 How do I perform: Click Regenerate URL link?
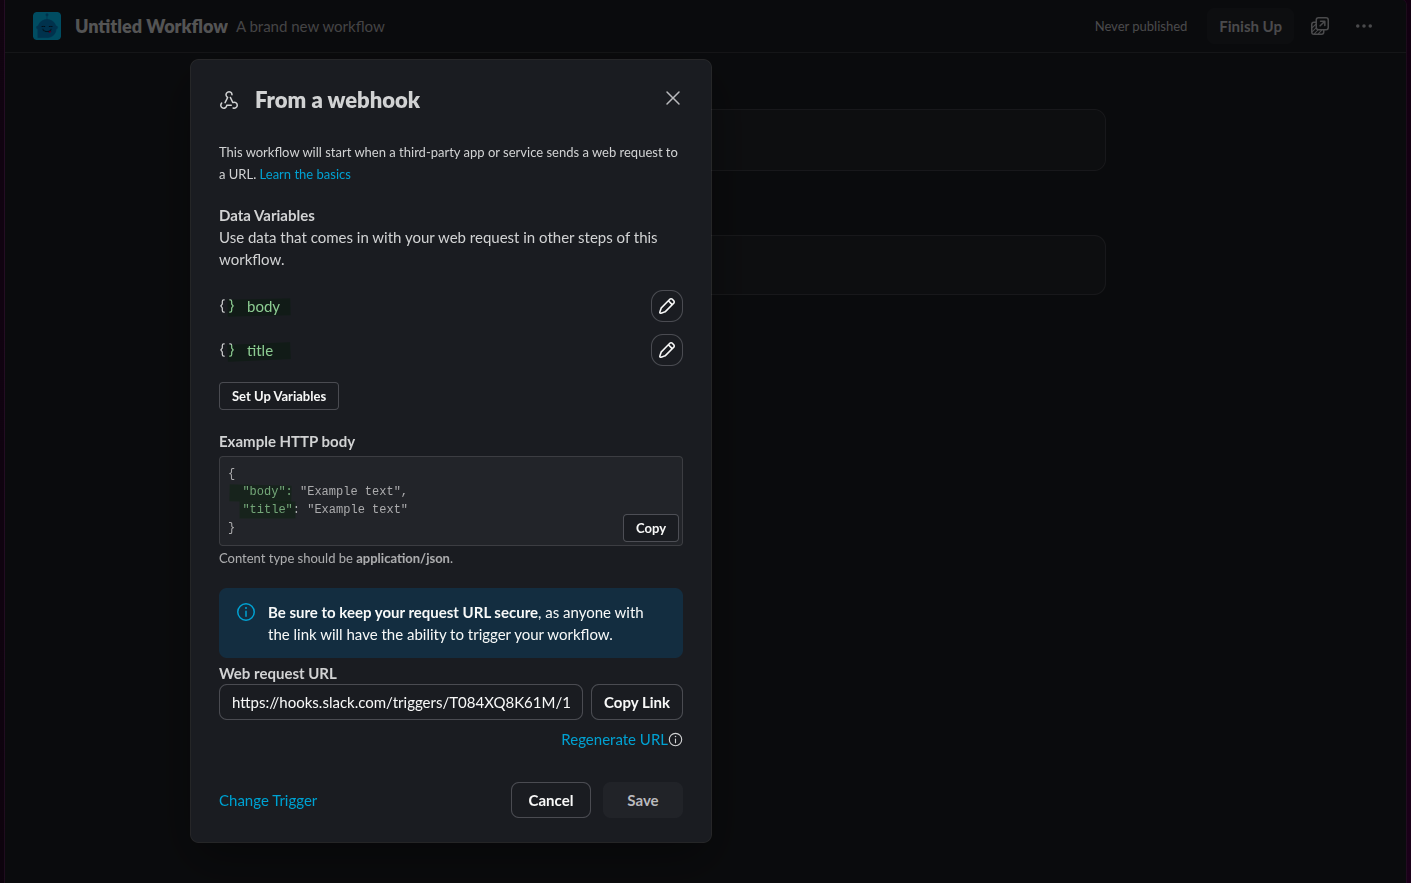614,740
